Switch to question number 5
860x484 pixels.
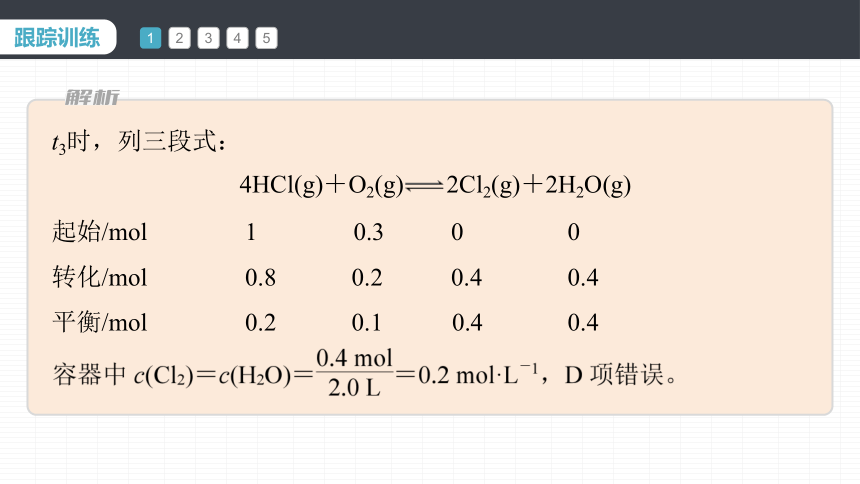[267, 38]
